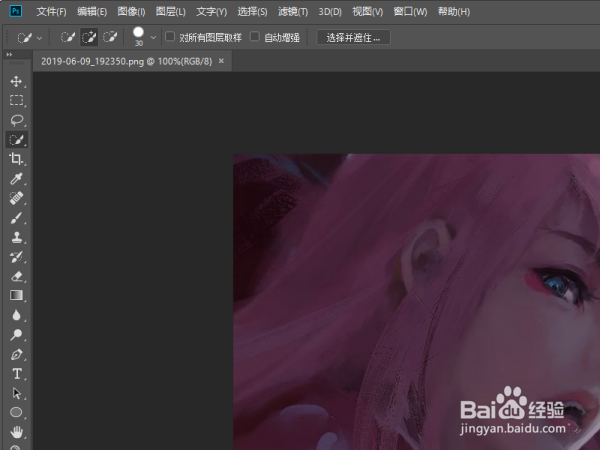Viewport: 600px width, 450px height.
Task: Select the History Brush tool
Action: click(x=16, y=257)
